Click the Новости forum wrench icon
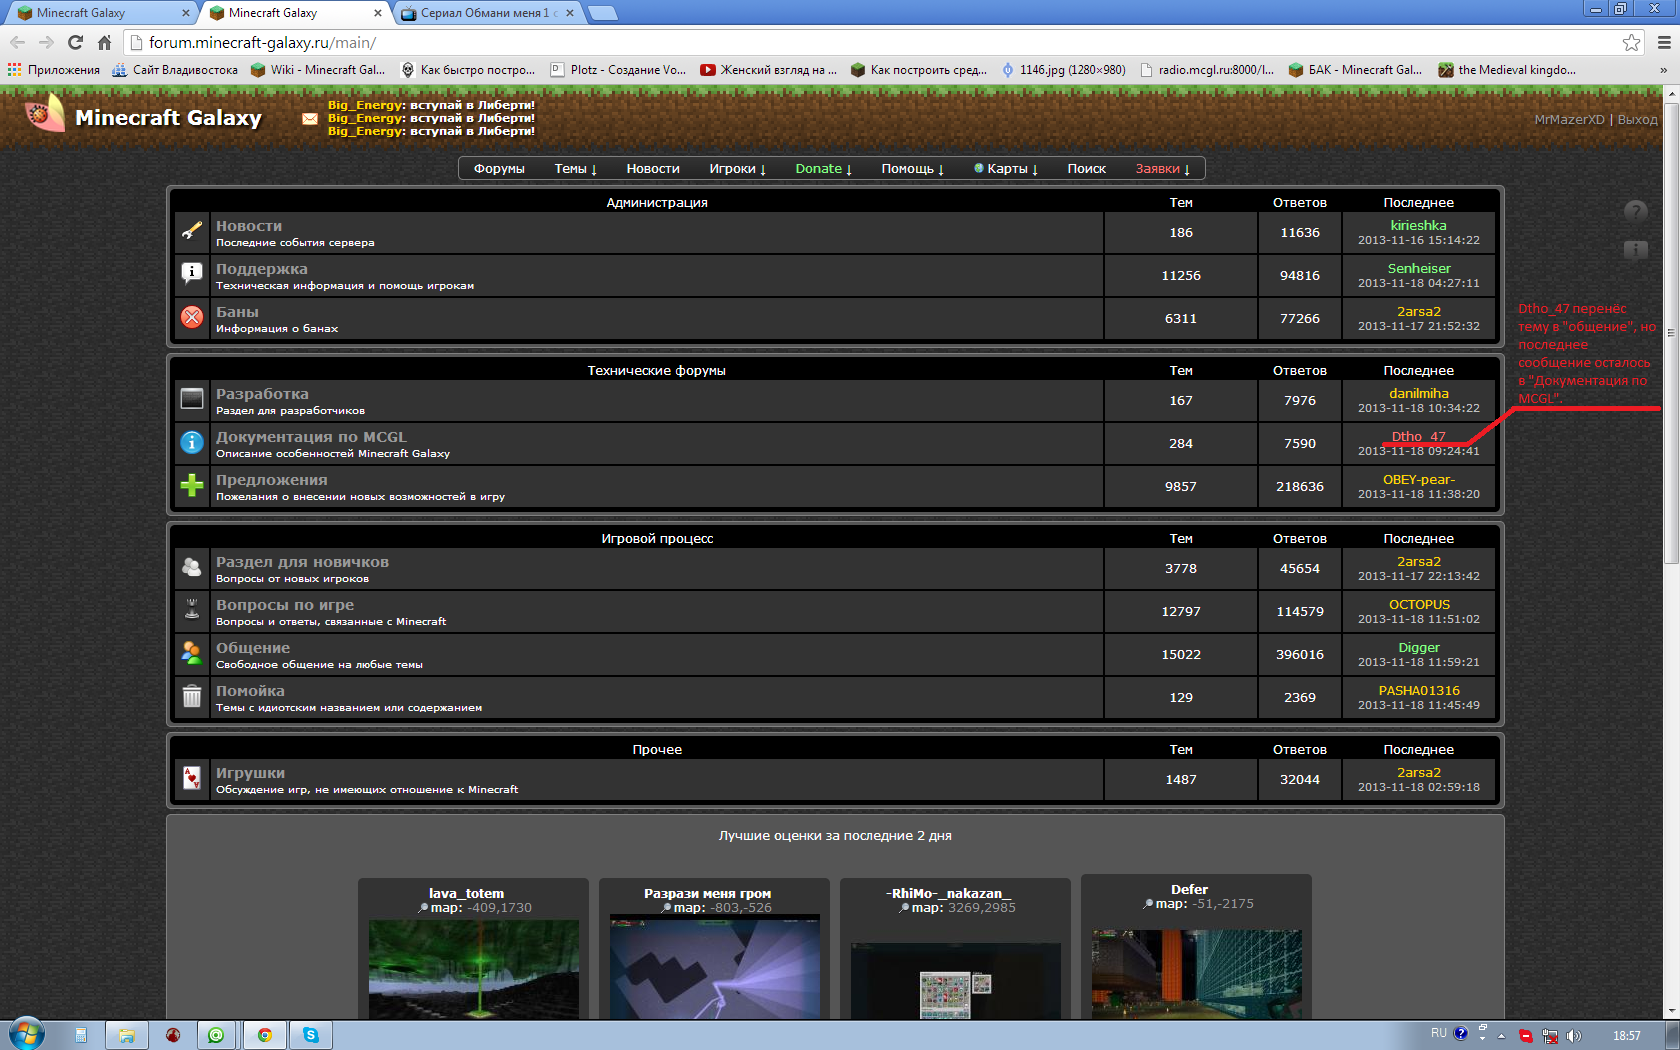 [192, 232]
